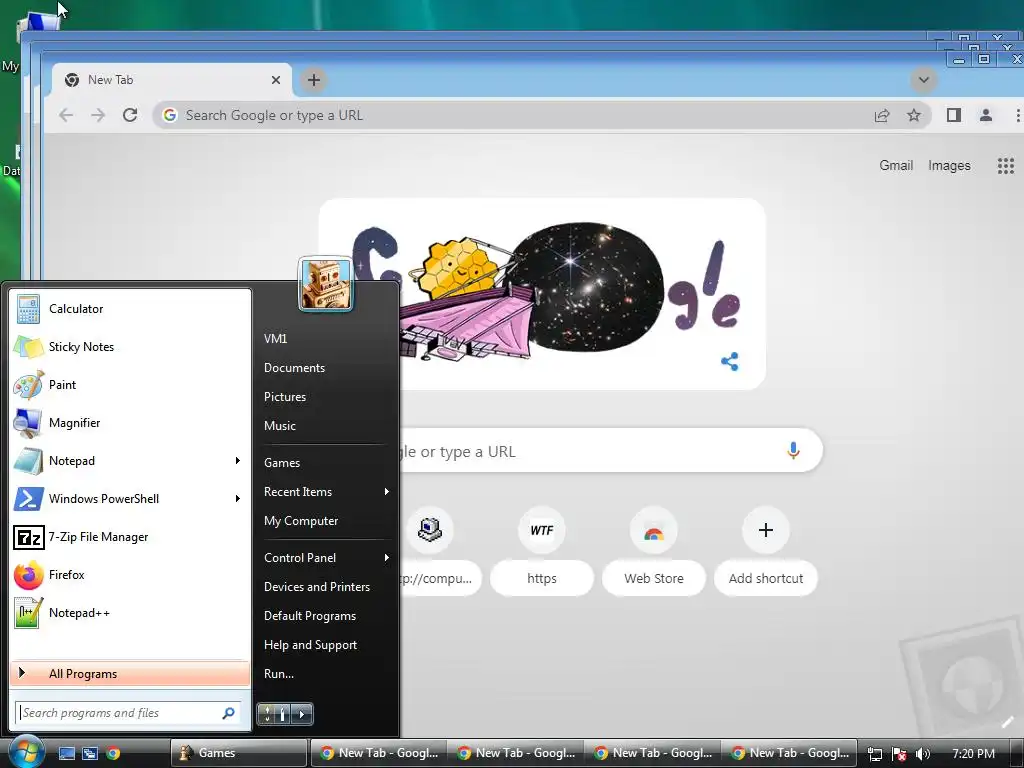Viewport: 1024px width, 768px height.
Task: Click Show Desktop in quick launch
Action: (x=67, y=753)
